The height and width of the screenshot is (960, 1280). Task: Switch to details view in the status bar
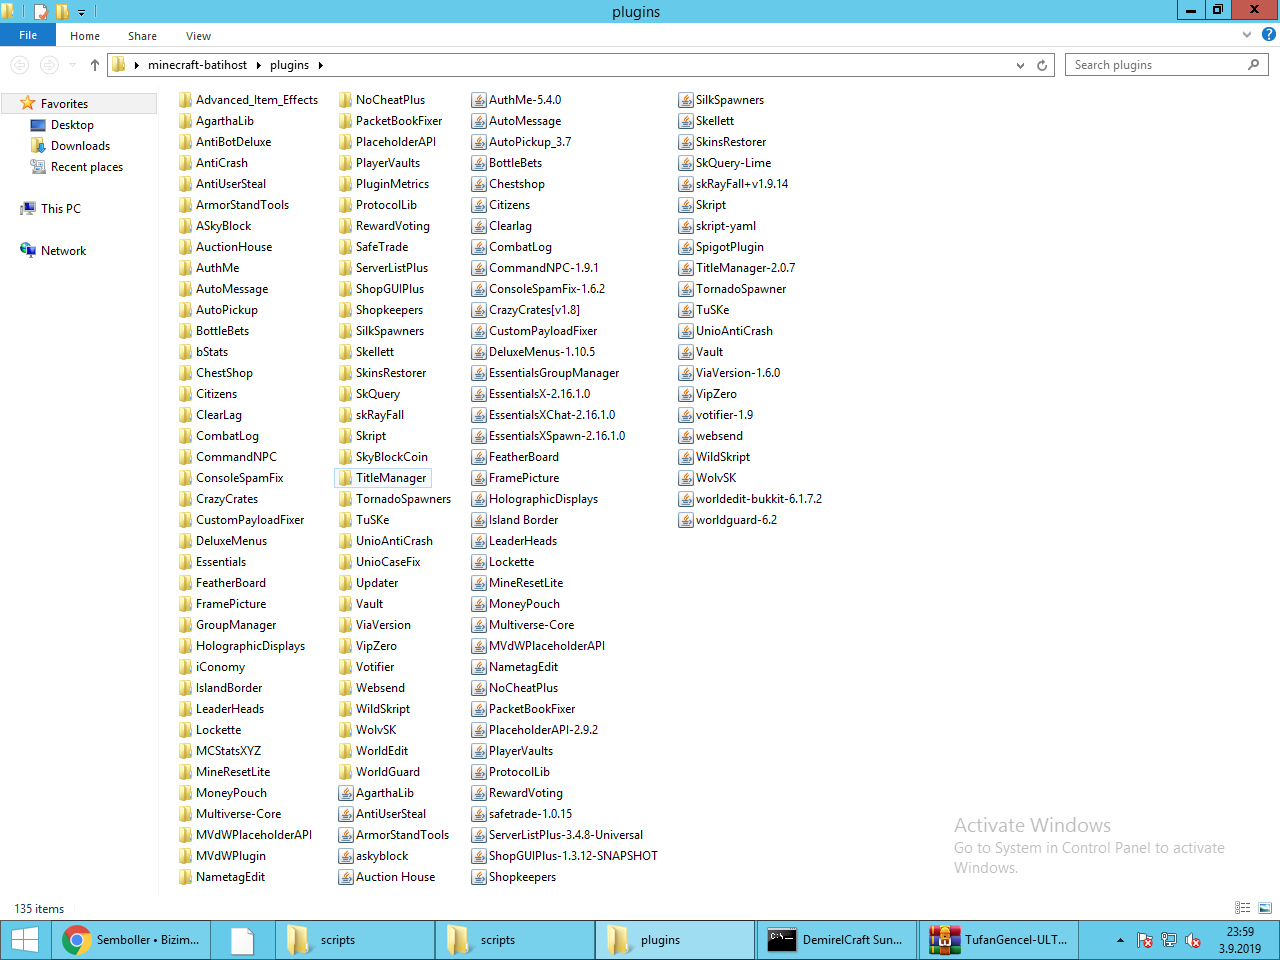click(1243, 908)
